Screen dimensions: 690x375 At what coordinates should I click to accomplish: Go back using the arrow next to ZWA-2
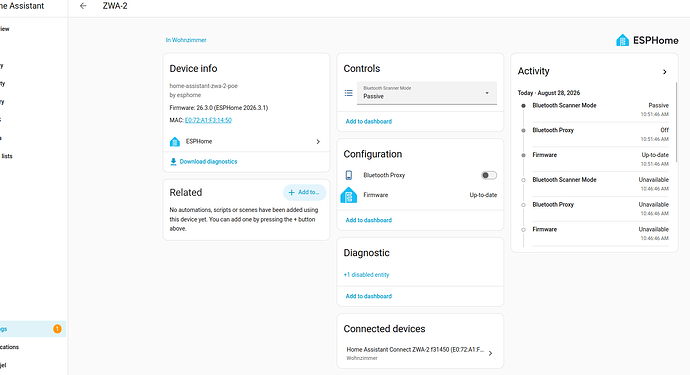pyautogui.click(x=83, y=6)
